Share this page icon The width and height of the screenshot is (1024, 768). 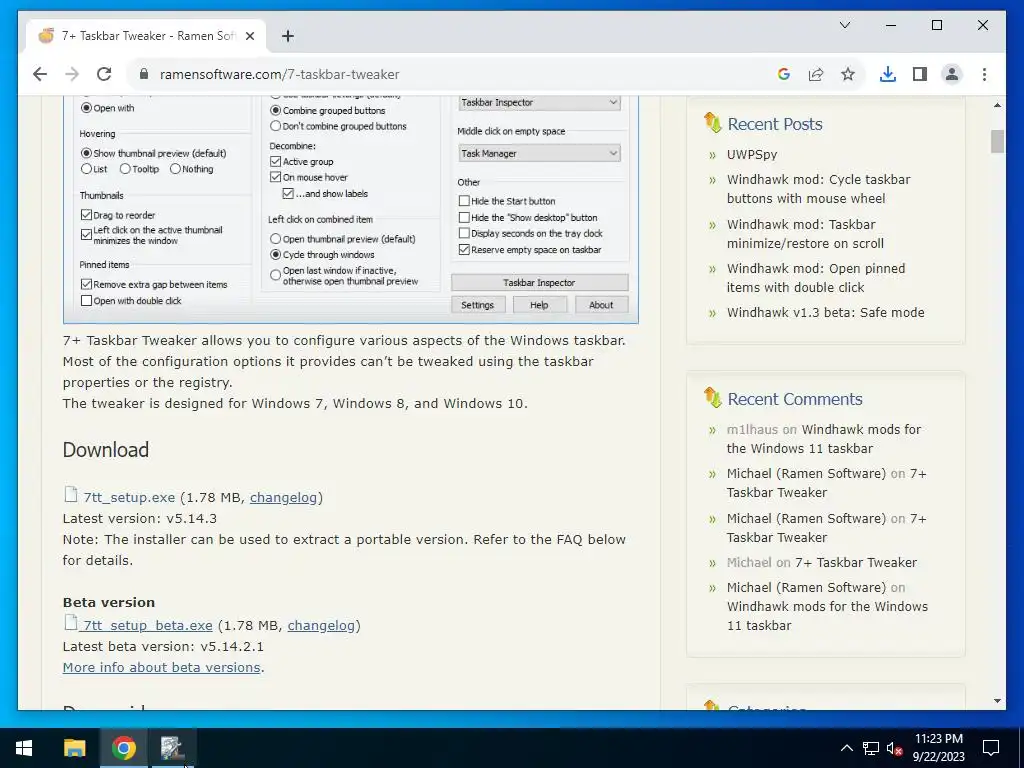coord(816,74)
